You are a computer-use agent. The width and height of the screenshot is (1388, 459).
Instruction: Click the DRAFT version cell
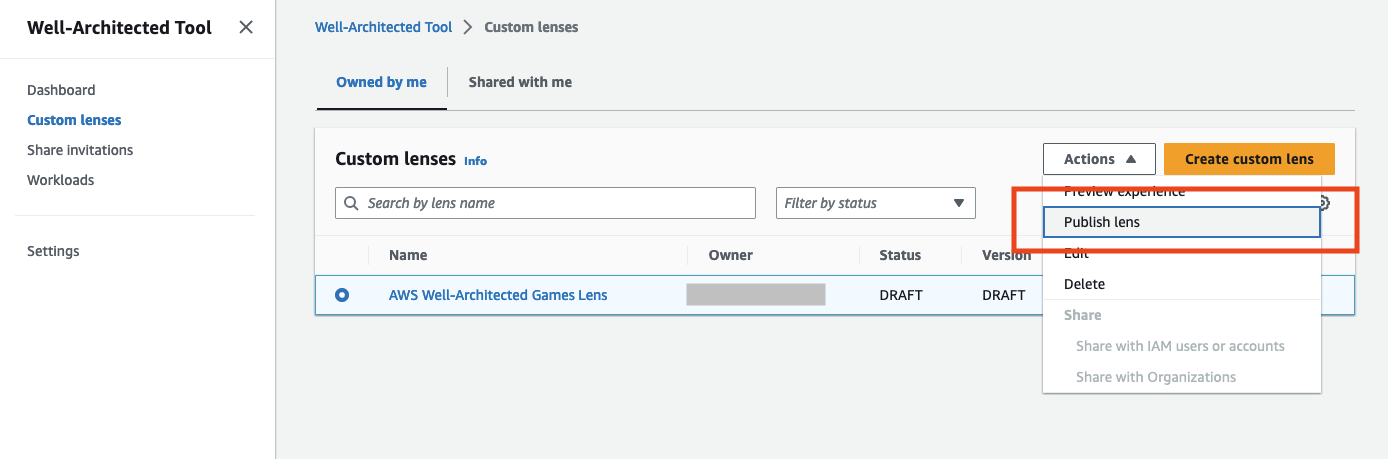1004,295
